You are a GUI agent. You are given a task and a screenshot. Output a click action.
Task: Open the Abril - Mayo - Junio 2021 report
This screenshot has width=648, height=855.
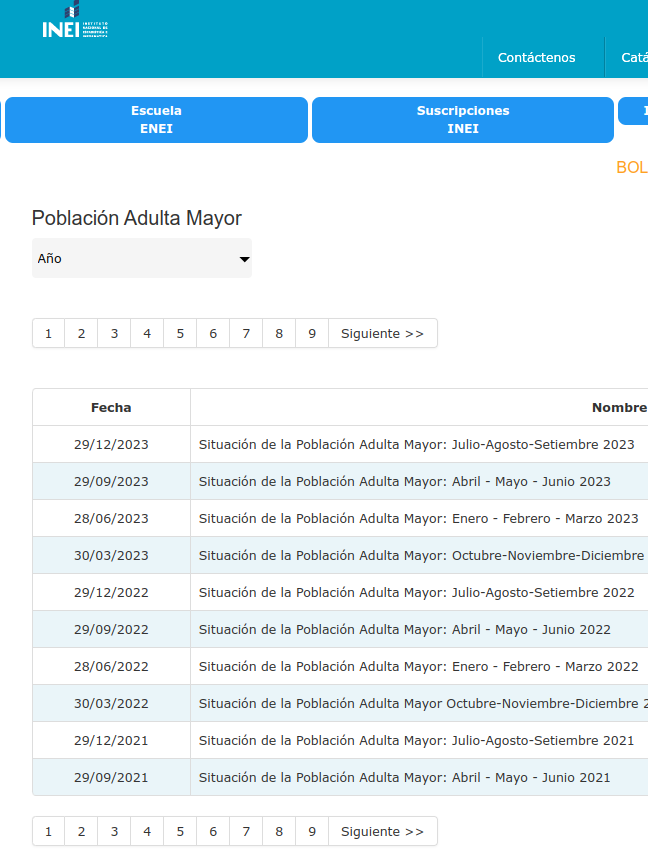coord(404,778)
